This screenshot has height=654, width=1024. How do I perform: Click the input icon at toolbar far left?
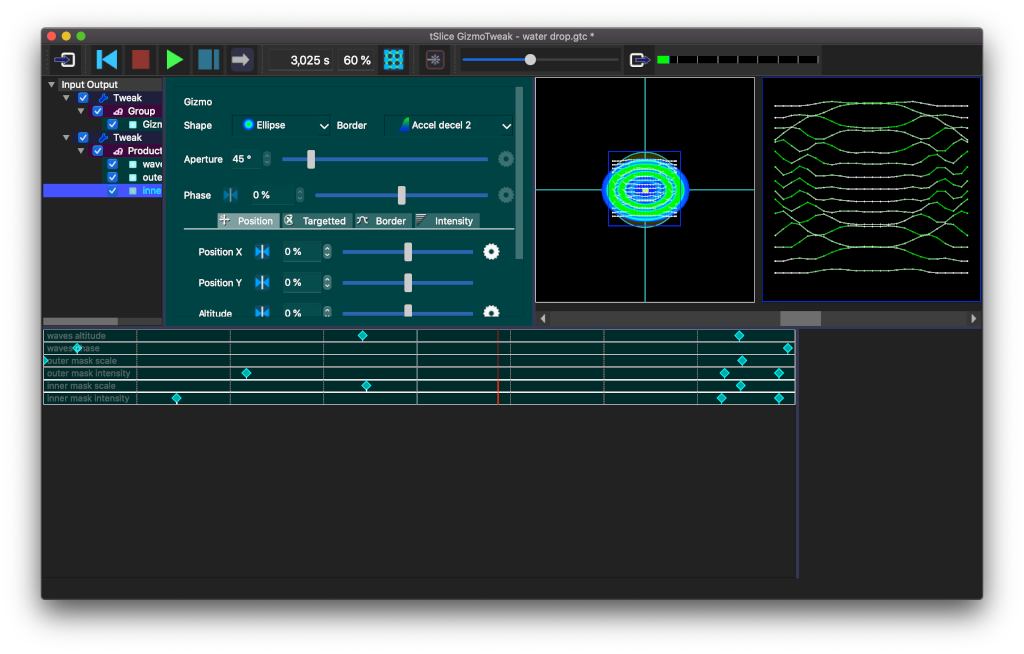(x=66, y=60)
